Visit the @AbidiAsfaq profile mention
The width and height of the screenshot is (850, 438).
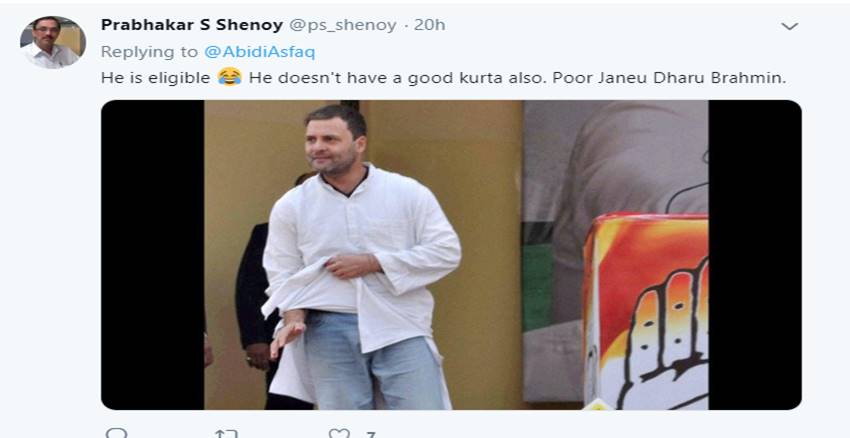(259, 52)
